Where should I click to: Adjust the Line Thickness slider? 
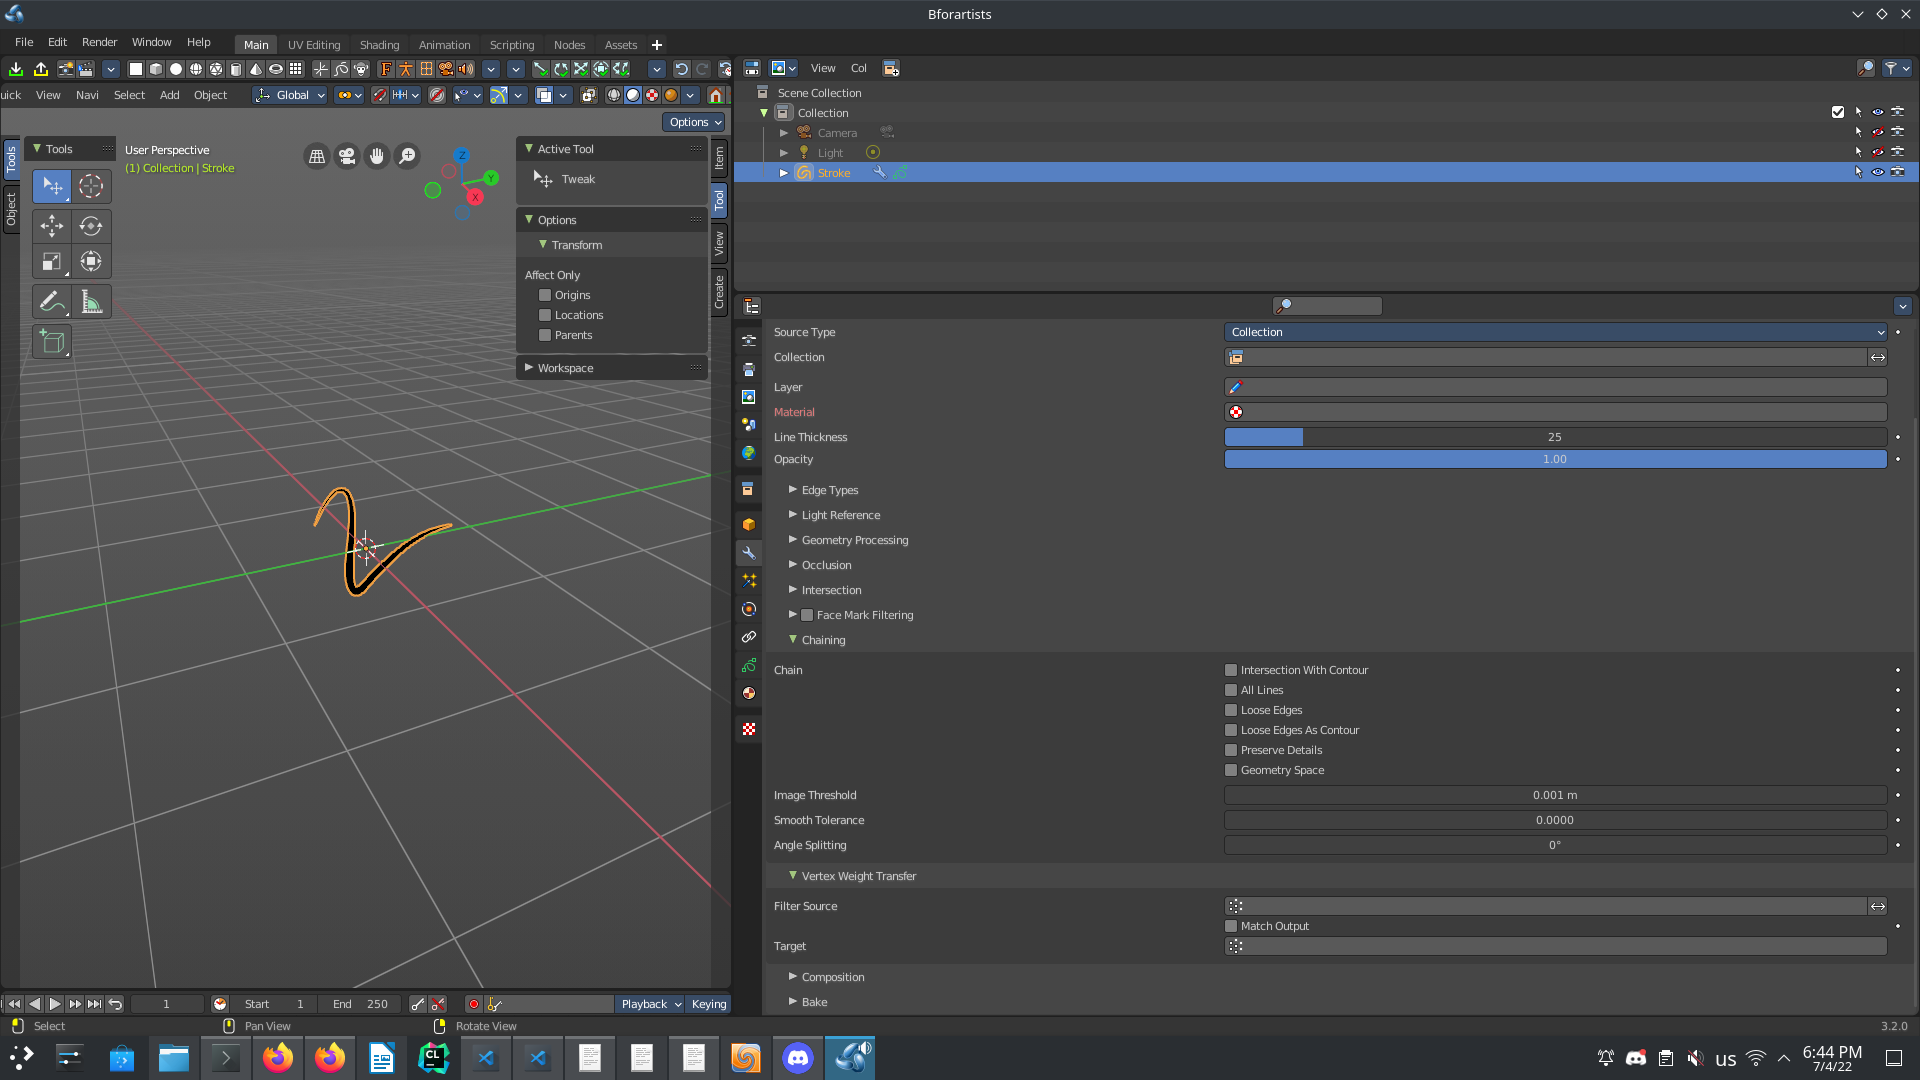tap(1555, 437)
